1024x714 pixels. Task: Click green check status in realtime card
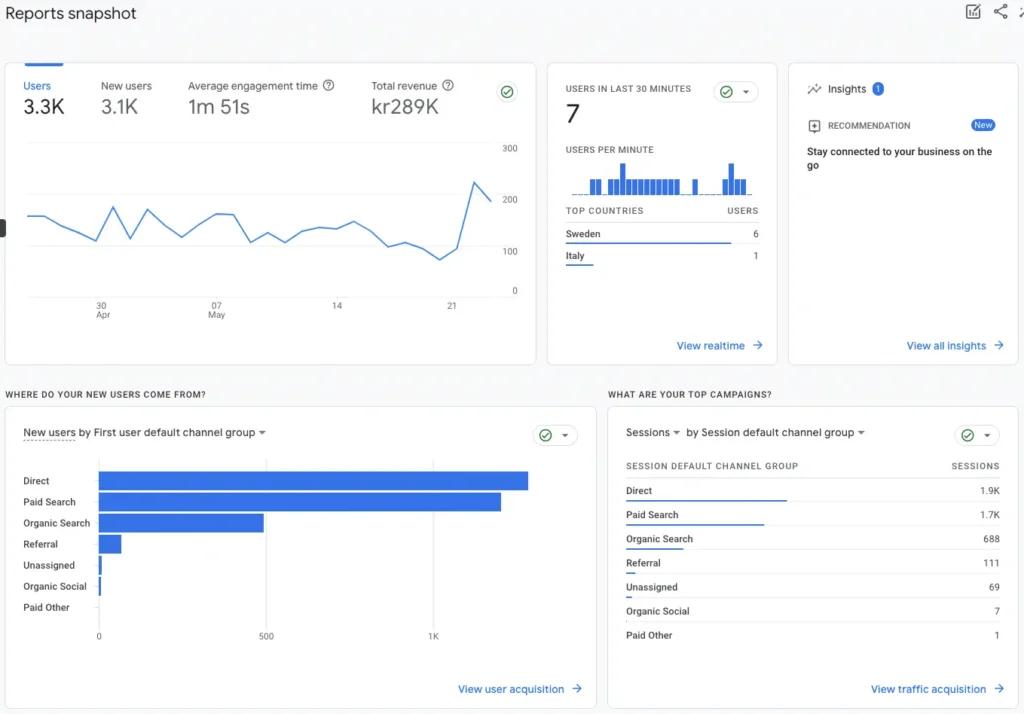click(x=726, y=92)
